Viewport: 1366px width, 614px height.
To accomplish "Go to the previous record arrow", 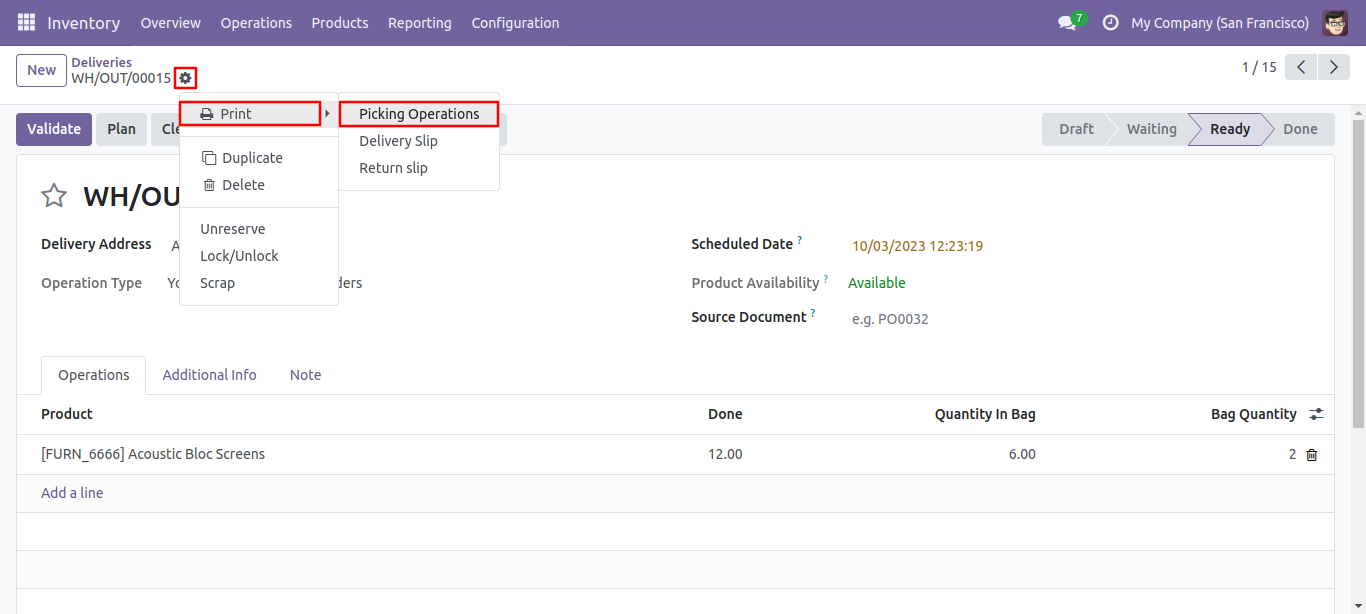I will tap(1301, 67).
